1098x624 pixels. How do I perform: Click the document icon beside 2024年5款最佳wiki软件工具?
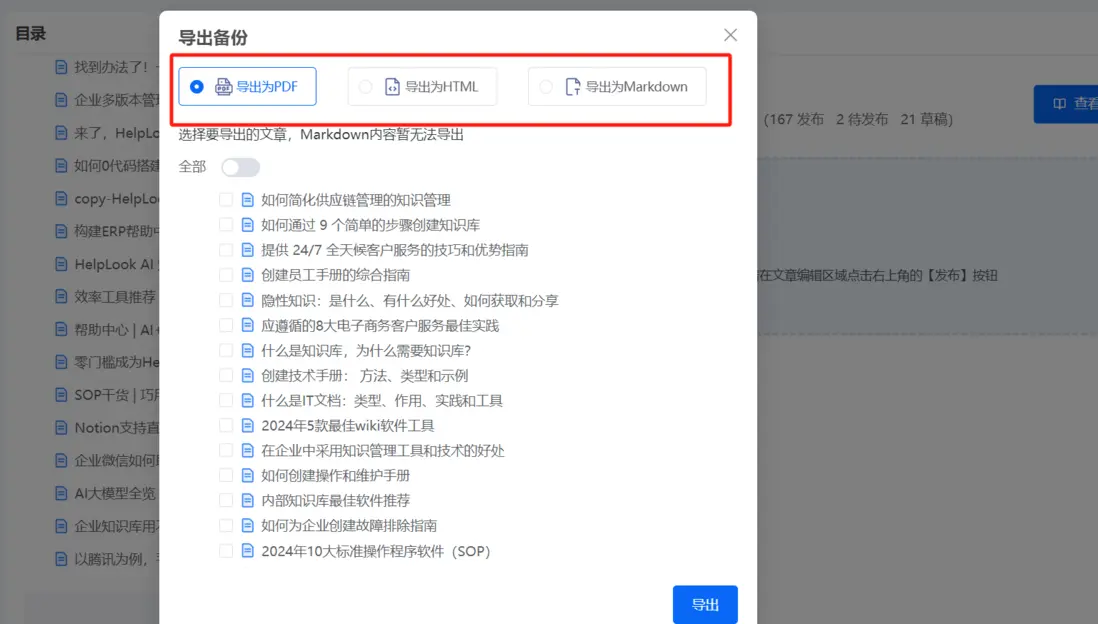[246, 425]
